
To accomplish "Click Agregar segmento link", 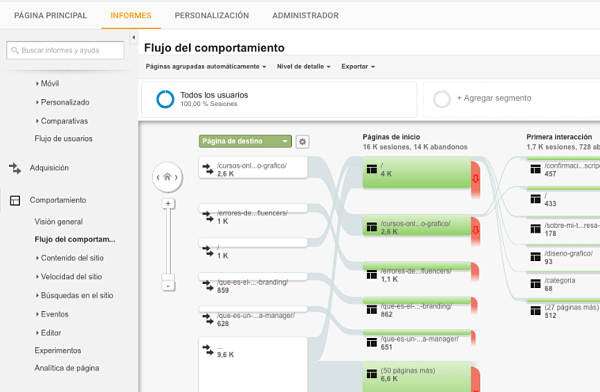I will pyautogui.click(x=494, y=98).
